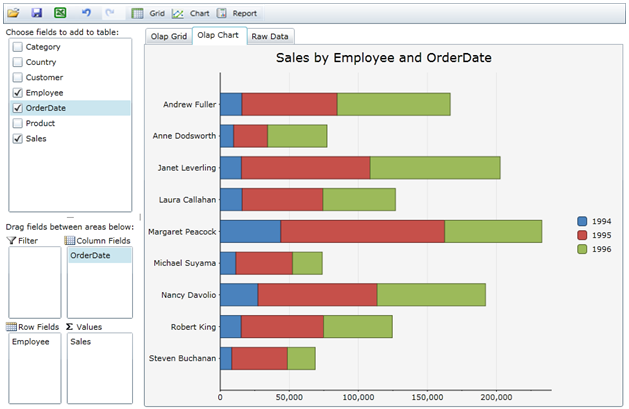Click the blue 1994 legend swatch

click(x=583, y=221)
